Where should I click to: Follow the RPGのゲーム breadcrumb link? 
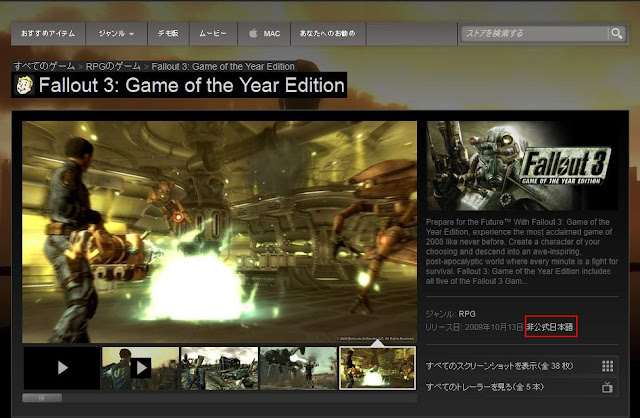(113, 66)
